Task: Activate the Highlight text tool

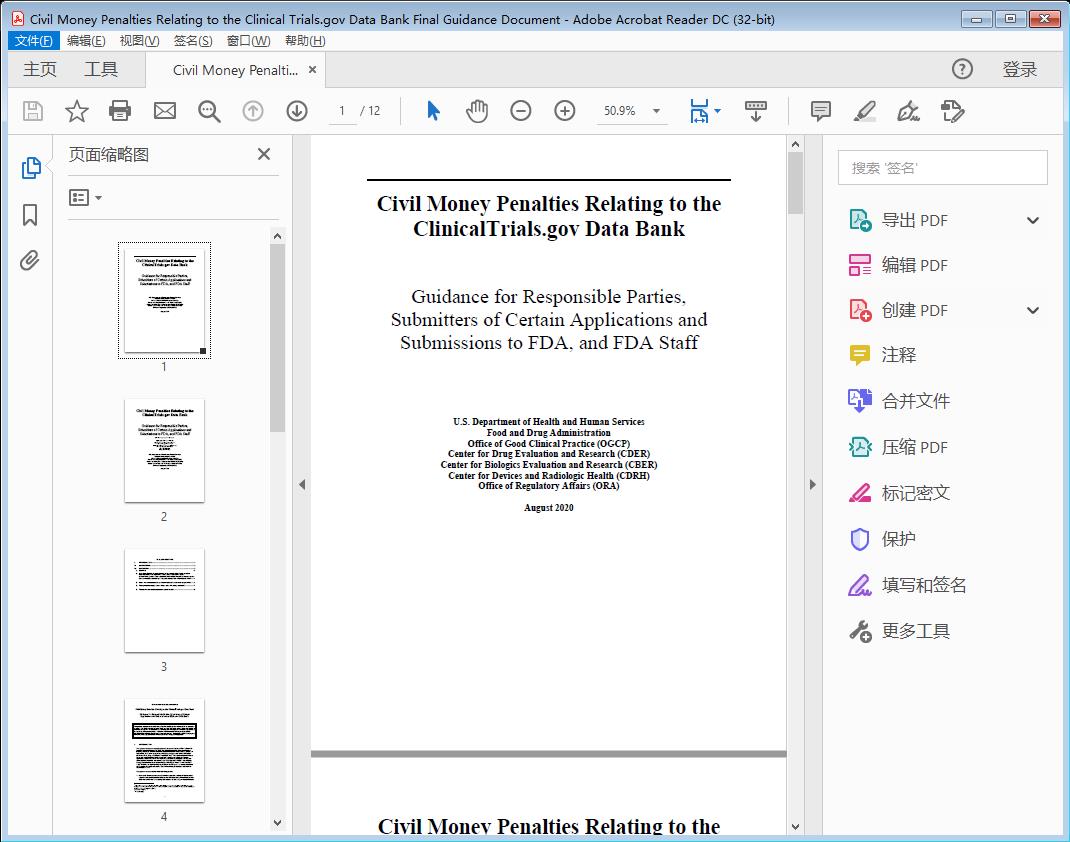Action: pyautogui.click(x=864, y=111)
